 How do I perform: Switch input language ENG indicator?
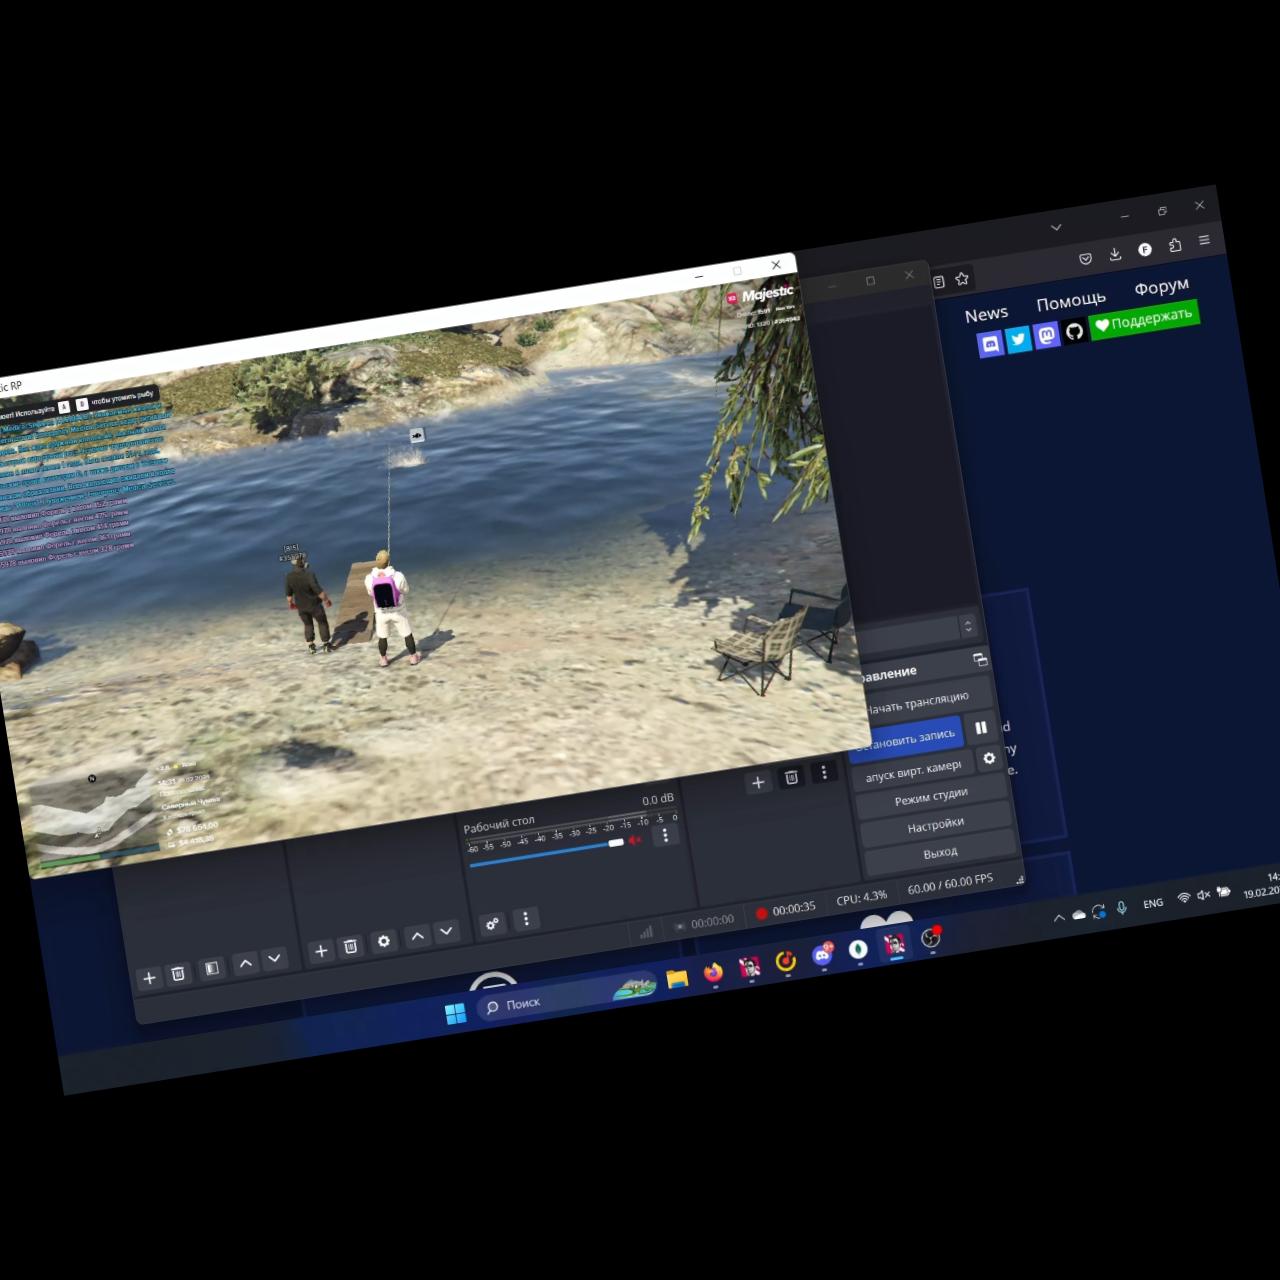pyautogui.click(x=1153, y=903)
